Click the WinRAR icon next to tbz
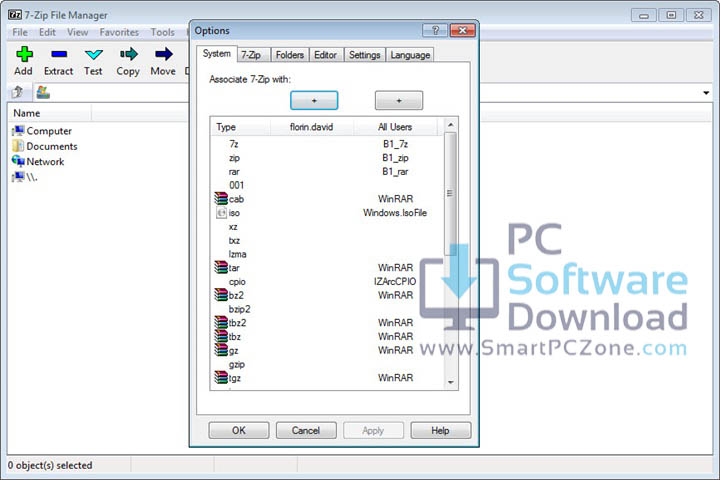 tap(221, 336)
